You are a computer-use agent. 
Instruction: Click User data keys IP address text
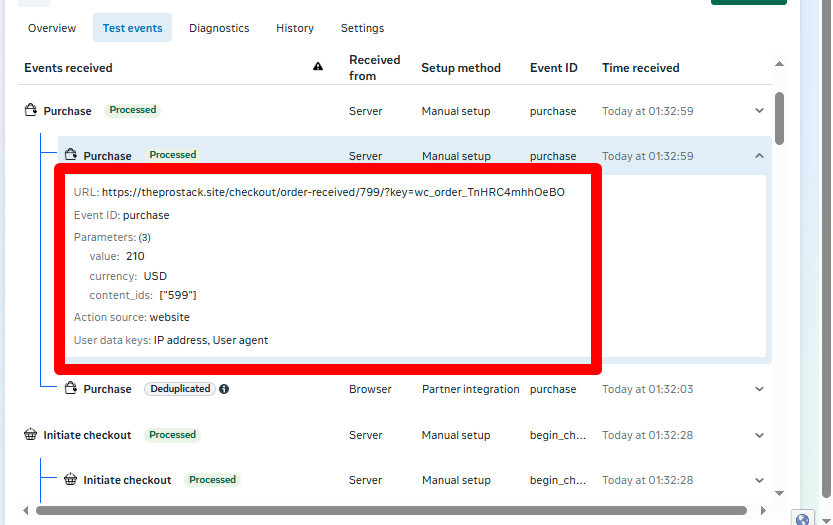pyautogui.click(x=171, y=340)
